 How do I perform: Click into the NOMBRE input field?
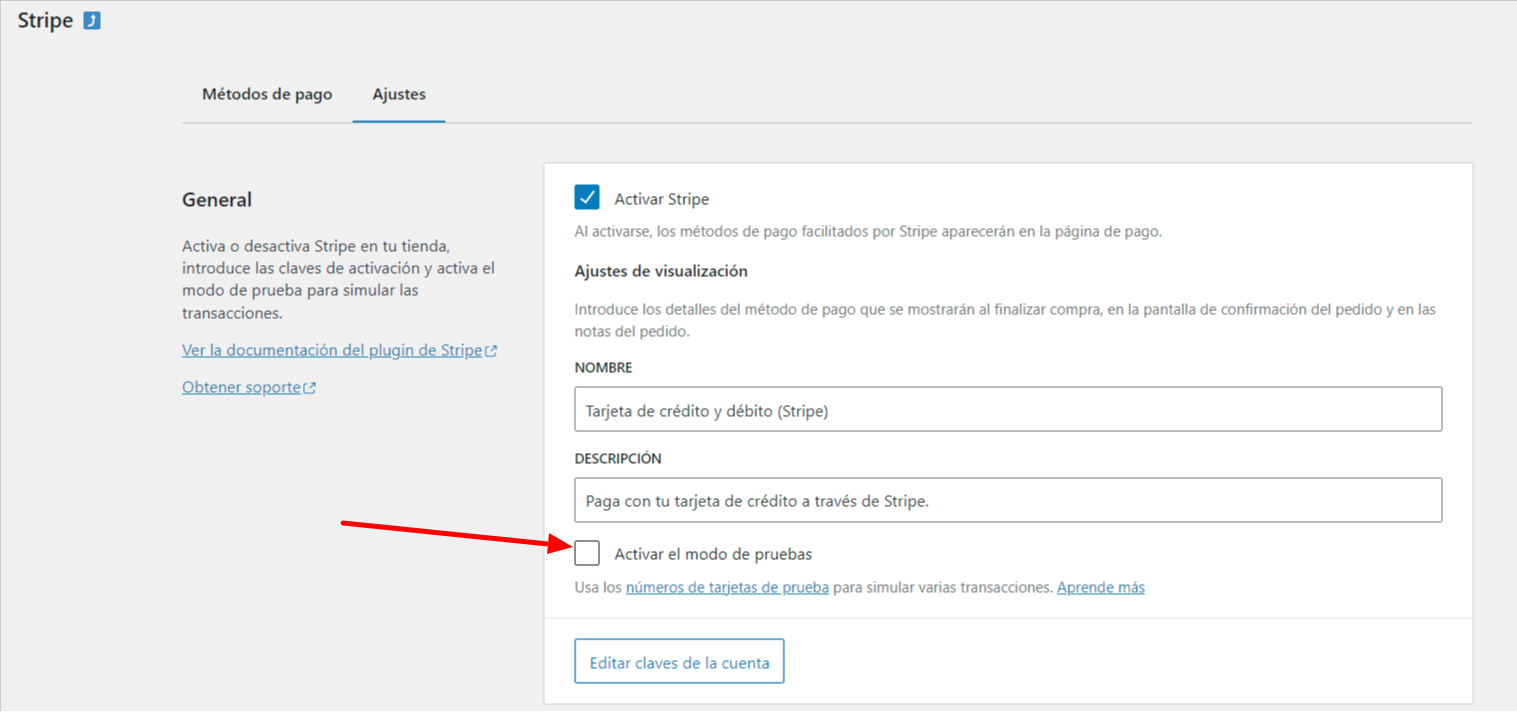coord(1008,409)
